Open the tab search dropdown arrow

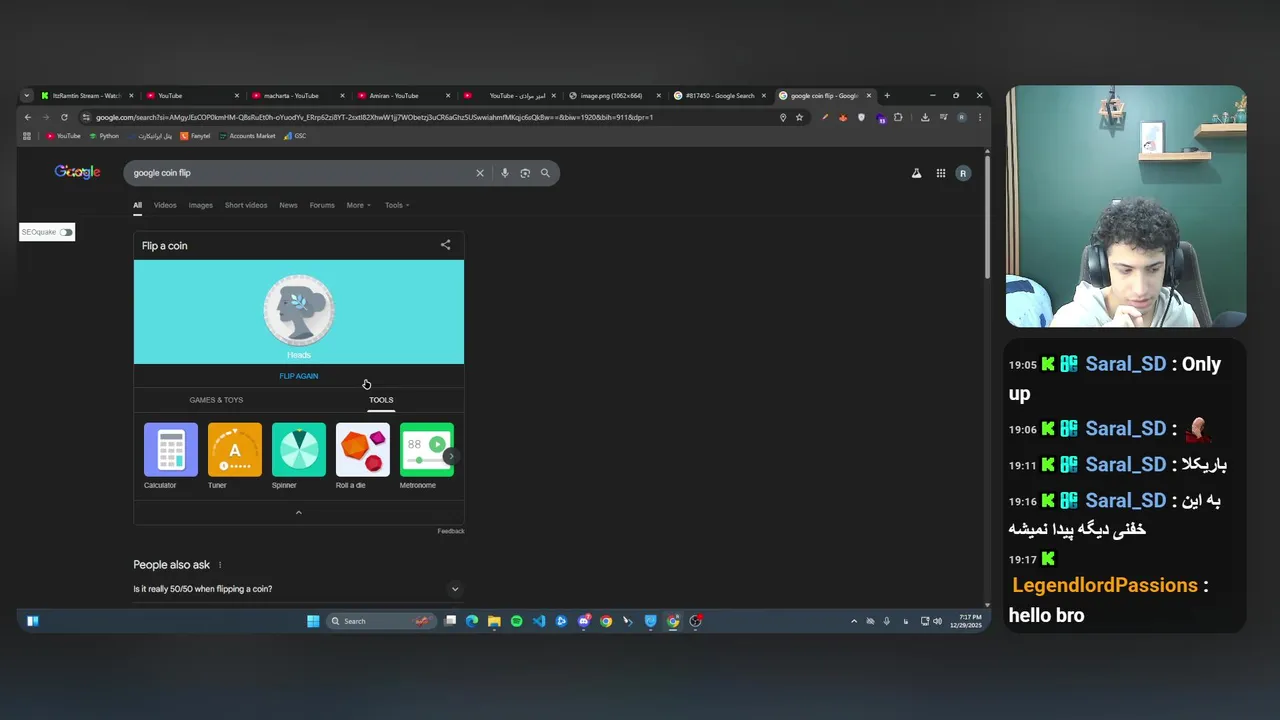pos(26,96)
